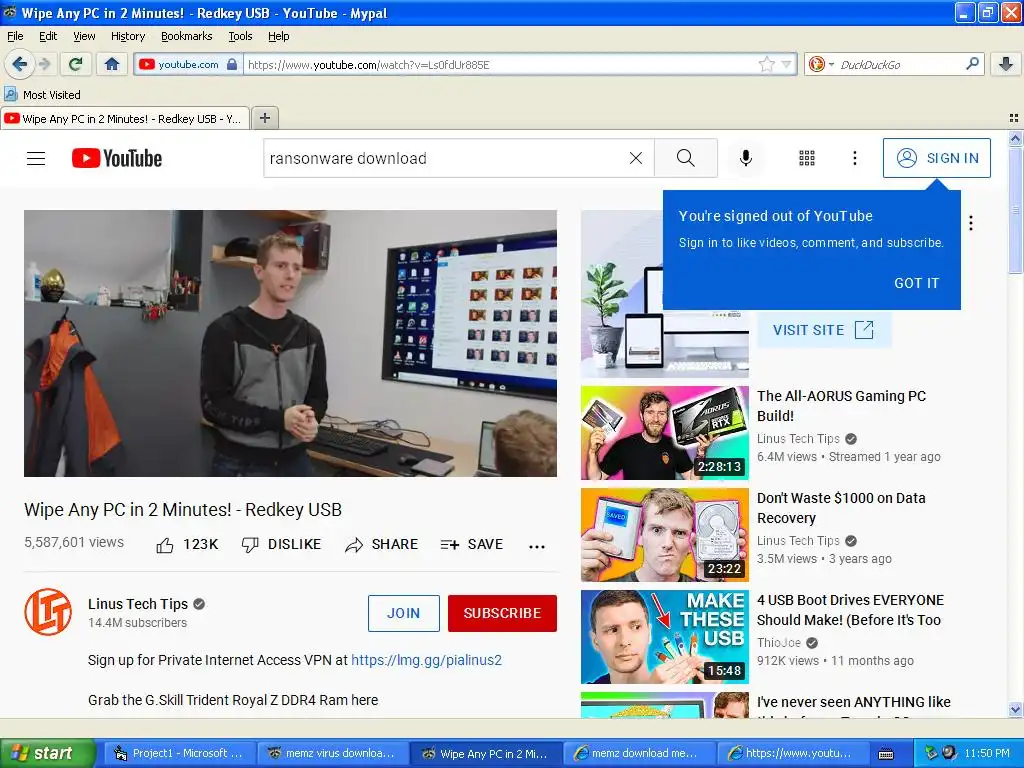Image resolution: width=1024 pixels, height=768 pixels.
Task: Open the Don't Waste $1000 on Data Recovery title
Action: [x=841, y=508]
